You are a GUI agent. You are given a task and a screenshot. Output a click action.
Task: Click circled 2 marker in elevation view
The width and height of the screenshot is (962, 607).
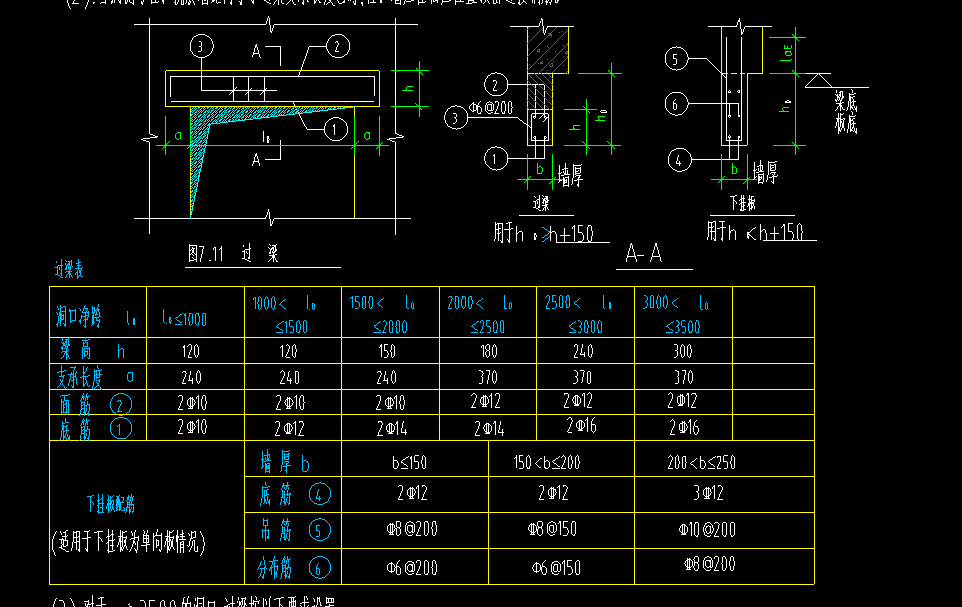coord(337,46)
